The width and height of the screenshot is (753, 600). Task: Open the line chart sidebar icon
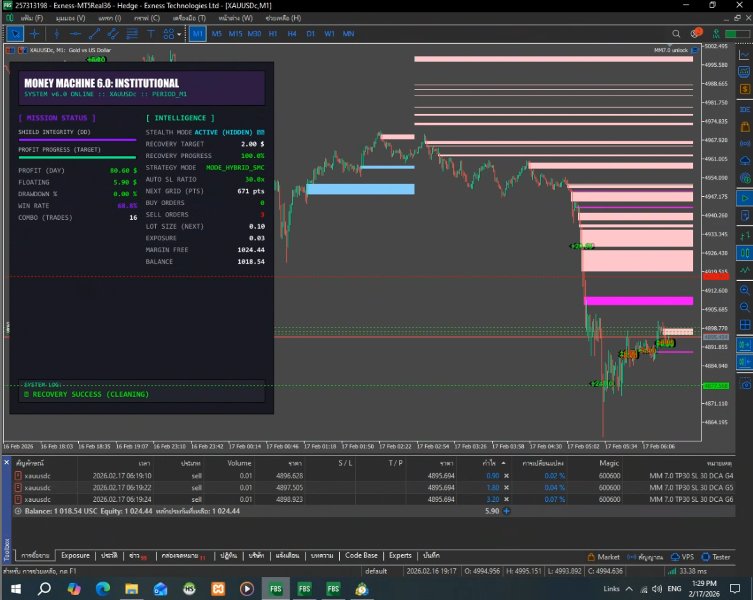(x=744, y=55)
